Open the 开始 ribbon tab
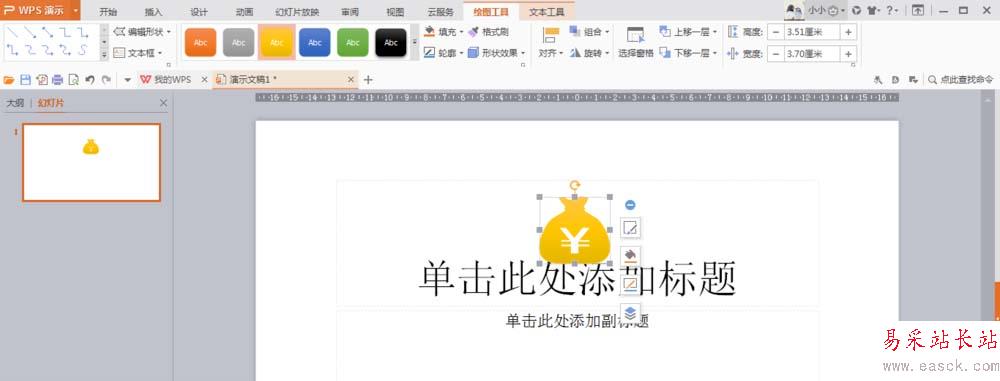The height and width of the screenshot is (381, 1000). point(108,12)
